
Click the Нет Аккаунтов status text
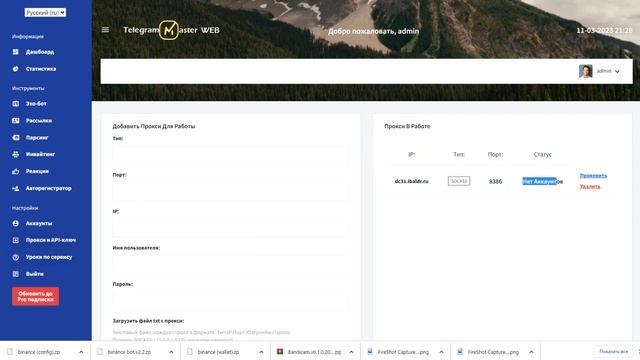[542, 181]
